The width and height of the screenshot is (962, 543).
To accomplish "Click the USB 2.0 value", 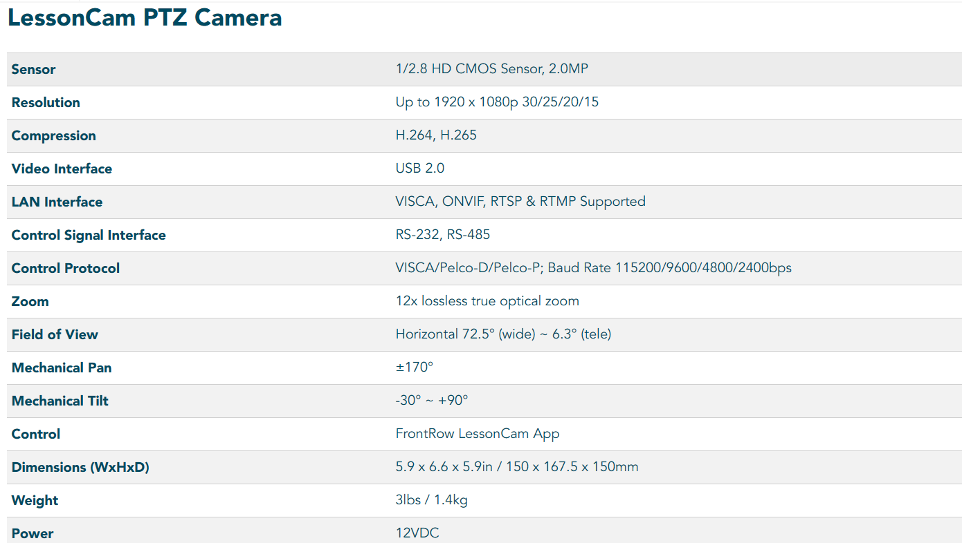I will click(420, 168).
